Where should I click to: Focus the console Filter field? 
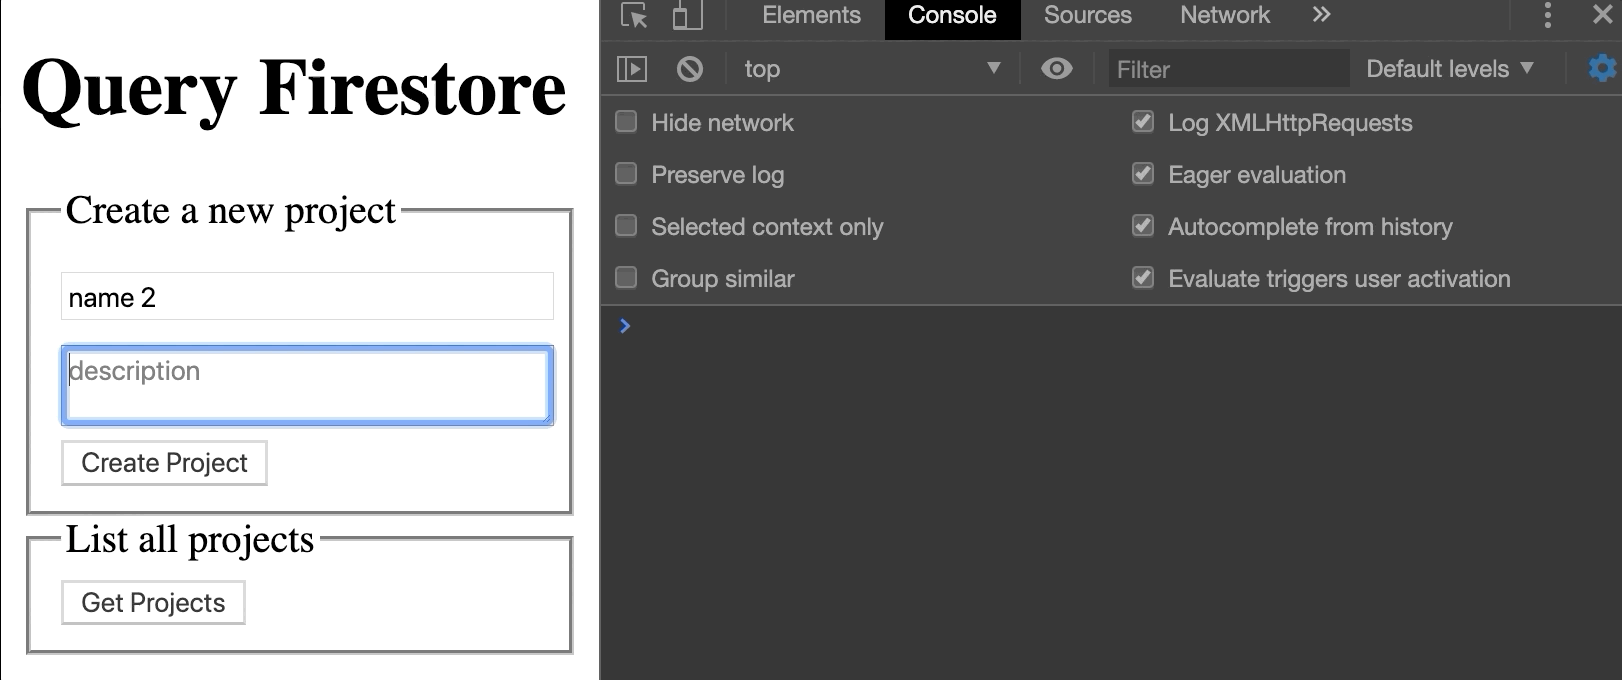pos(1229,69)
